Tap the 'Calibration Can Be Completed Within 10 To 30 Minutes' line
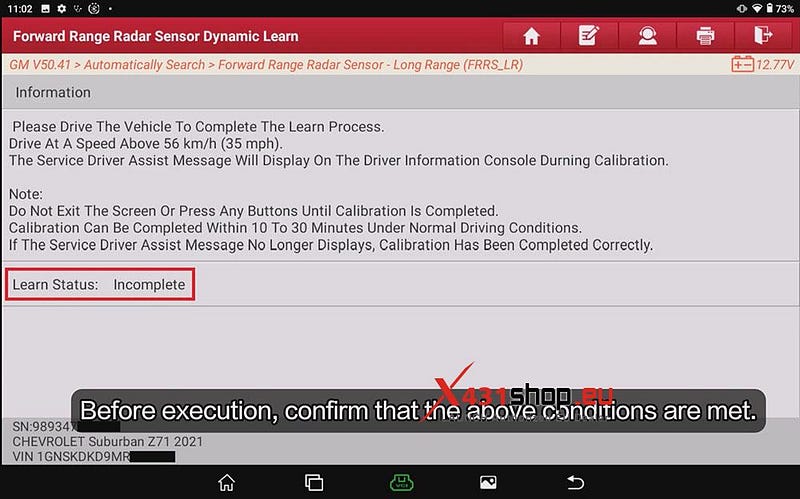This screenshot has height=499, width=800. click(295, 228)
